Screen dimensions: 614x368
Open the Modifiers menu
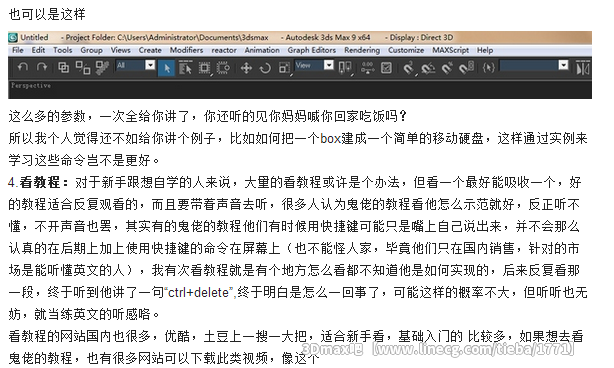(186, 50)
